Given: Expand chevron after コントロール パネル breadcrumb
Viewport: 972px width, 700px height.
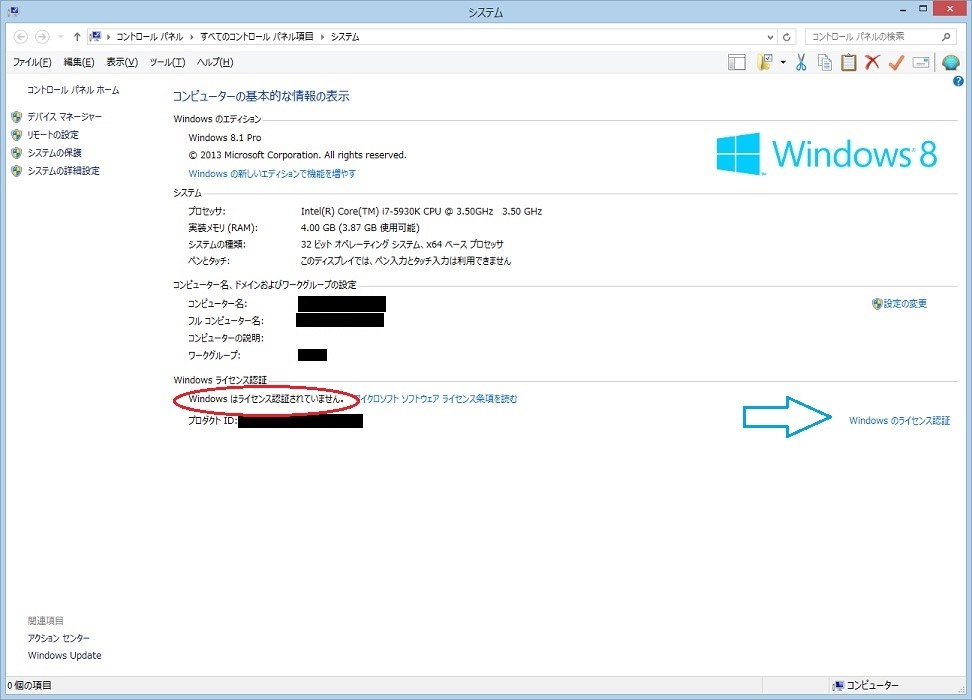Looking at the screenshot, I should 192,37.
